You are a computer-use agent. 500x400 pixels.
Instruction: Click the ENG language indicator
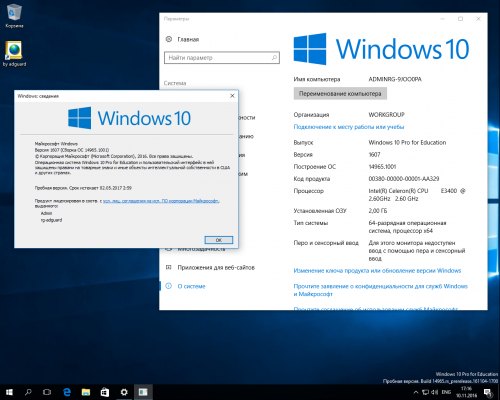[x=446, y=392]
